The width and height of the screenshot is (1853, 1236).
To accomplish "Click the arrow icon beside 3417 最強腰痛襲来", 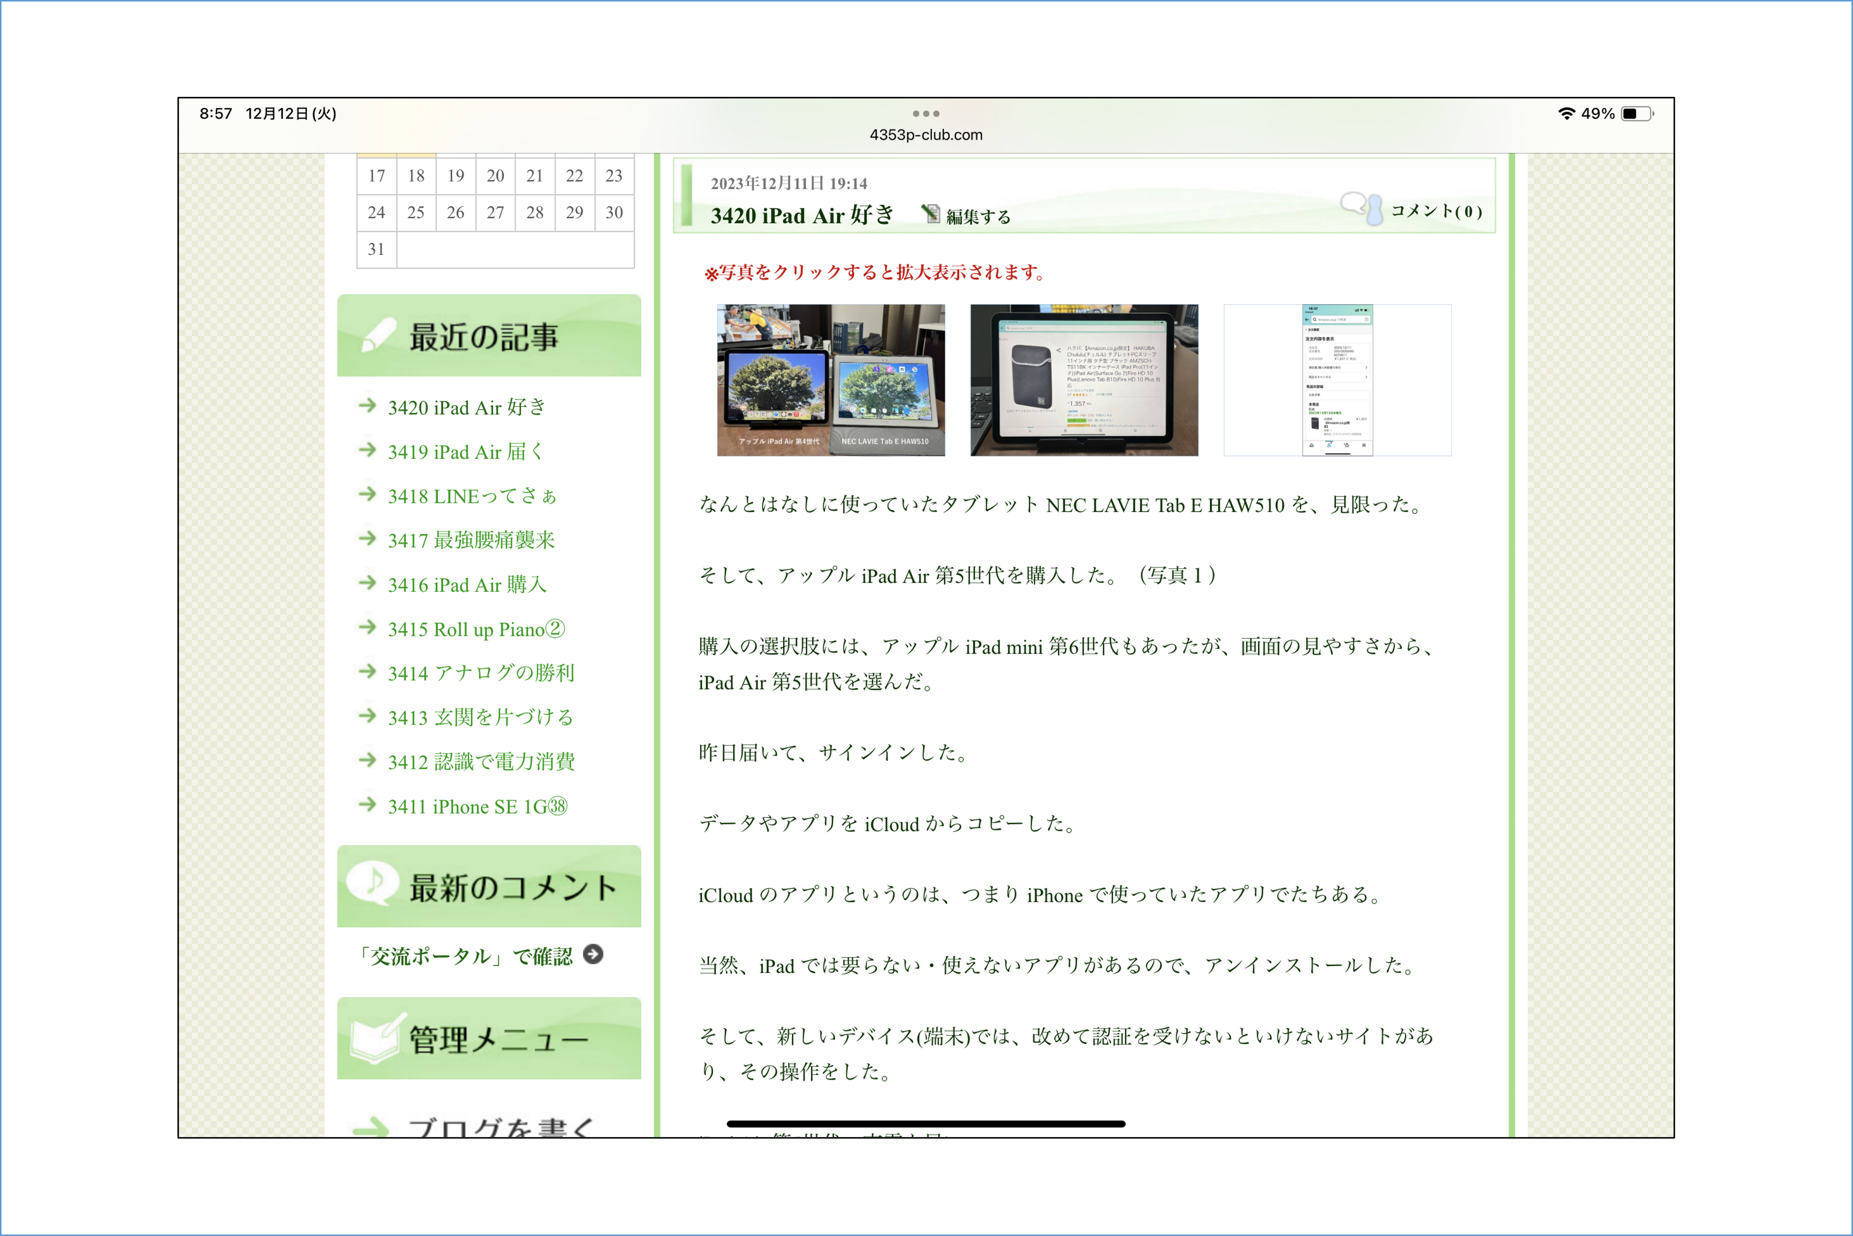I will tap(367, 539).
